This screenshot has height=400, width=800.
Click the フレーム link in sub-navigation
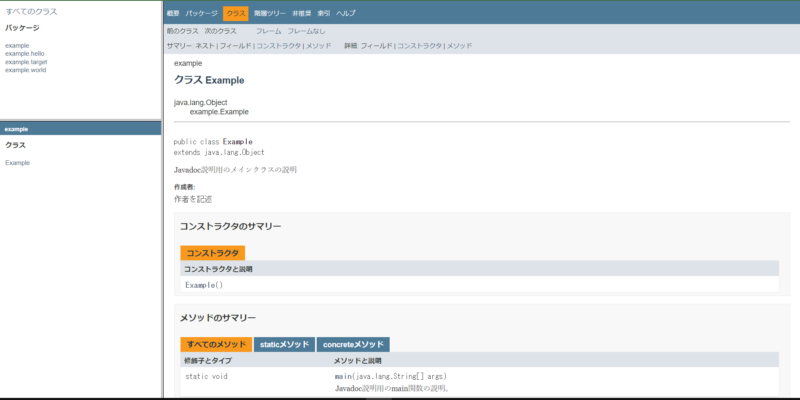click(268, 31)
